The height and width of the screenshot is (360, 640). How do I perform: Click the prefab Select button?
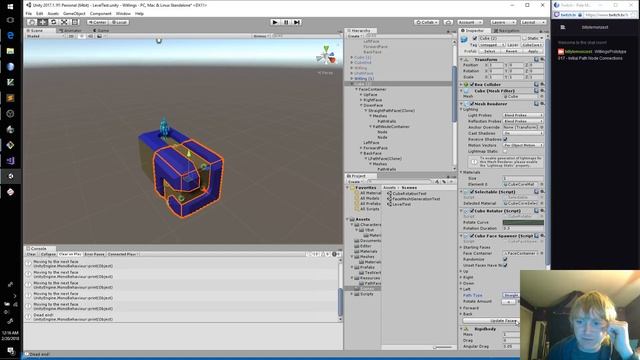pos(489,51)
